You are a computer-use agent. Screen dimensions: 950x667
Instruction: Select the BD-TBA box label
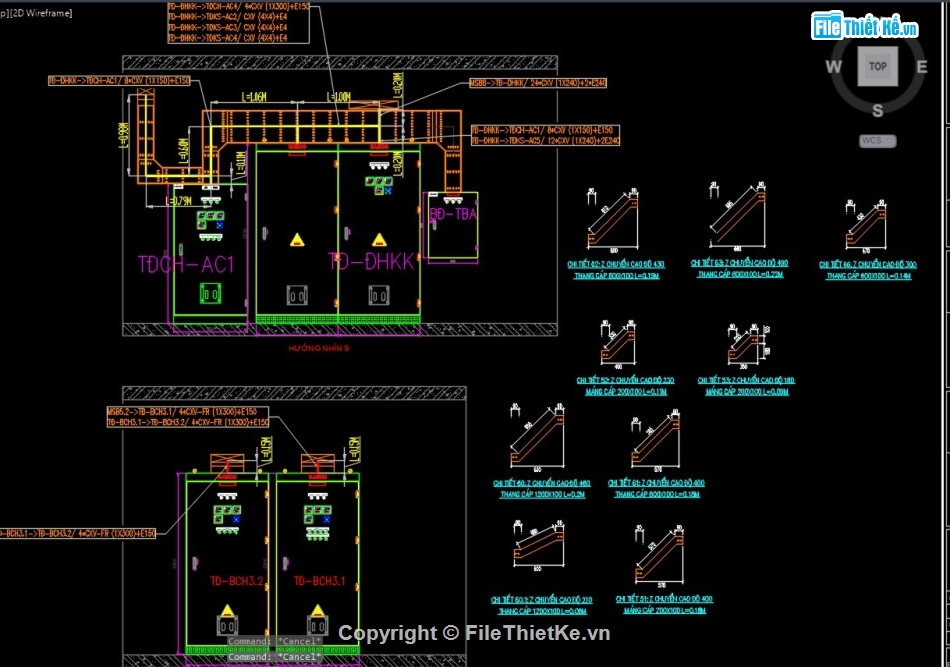(x=453, y=214)
